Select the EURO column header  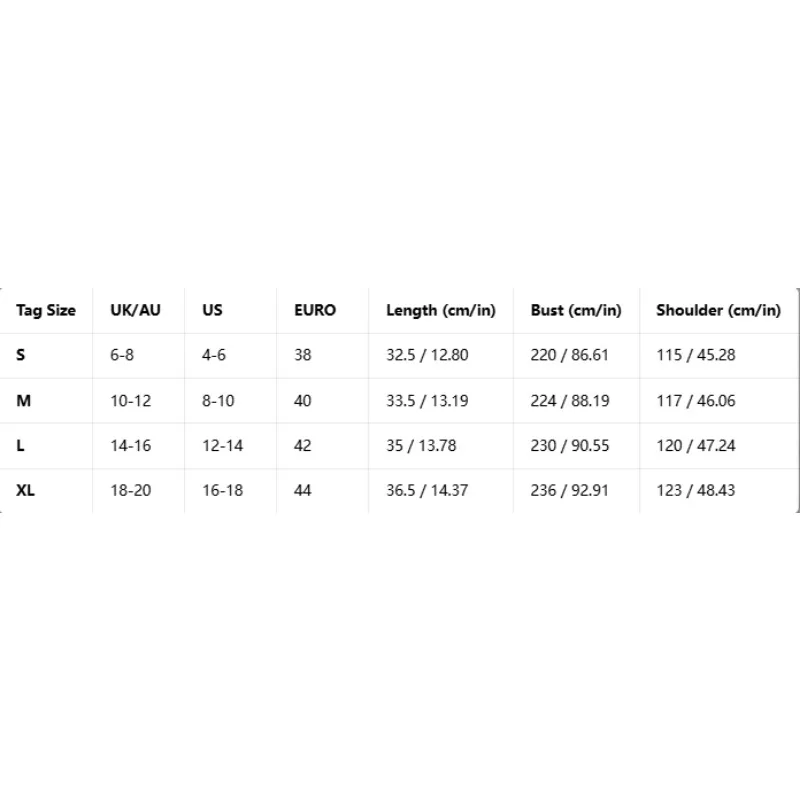(315, 310)
